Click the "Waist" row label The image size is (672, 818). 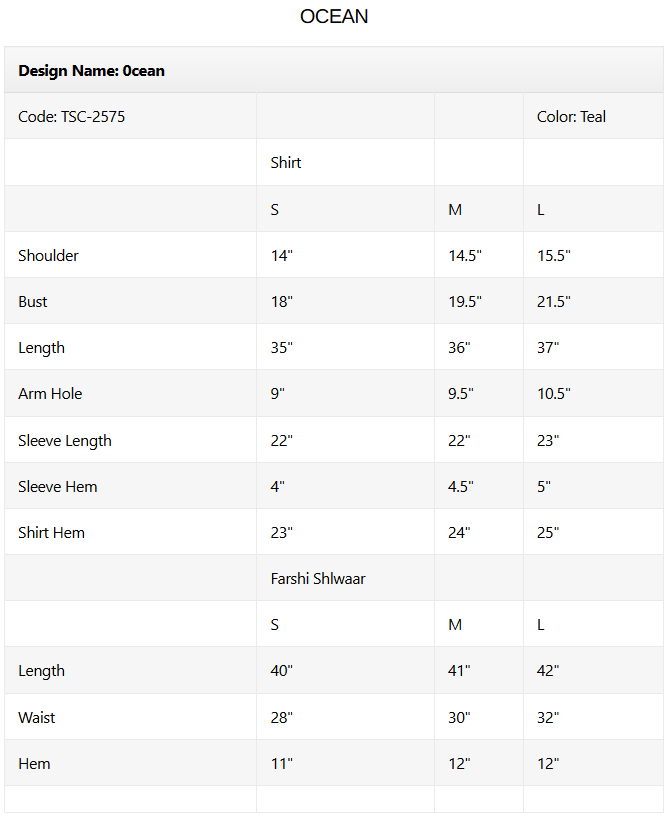click(37, 718)
